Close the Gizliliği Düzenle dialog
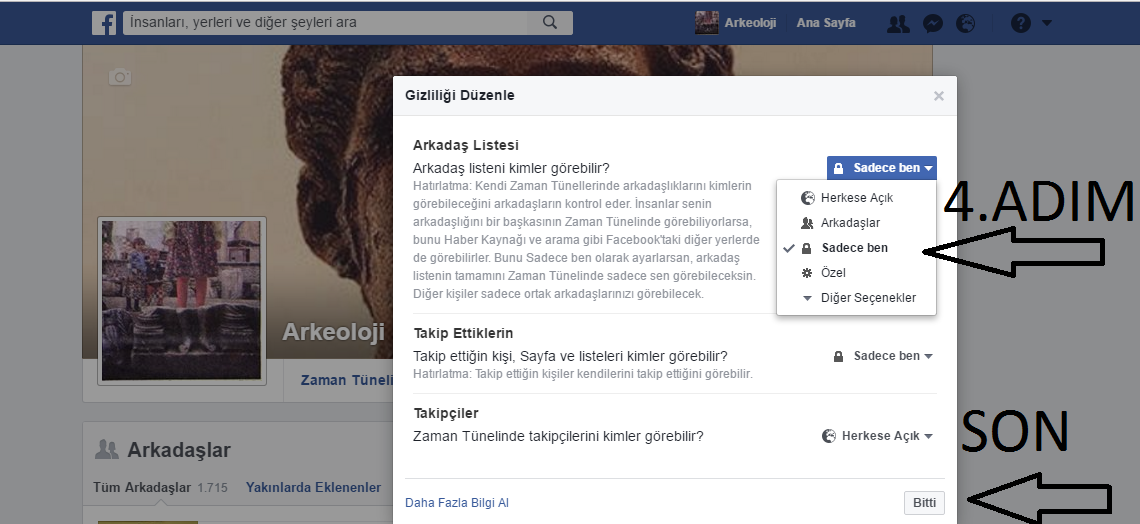 (x=939, y=96)
